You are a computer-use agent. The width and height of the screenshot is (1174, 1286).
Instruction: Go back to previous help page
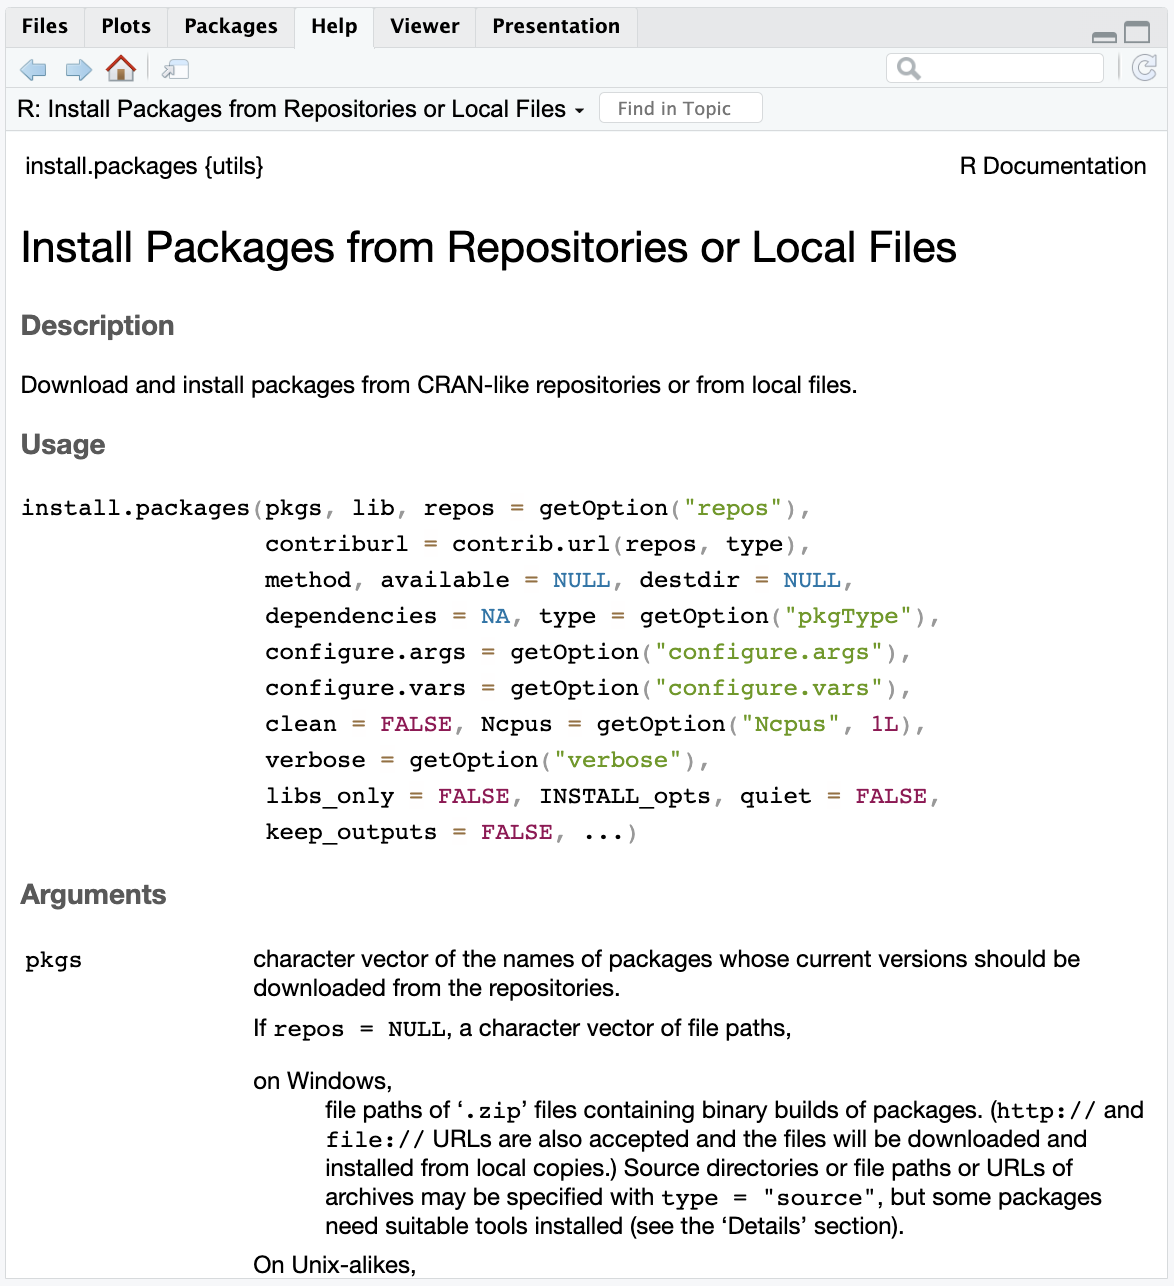[33, 69]
